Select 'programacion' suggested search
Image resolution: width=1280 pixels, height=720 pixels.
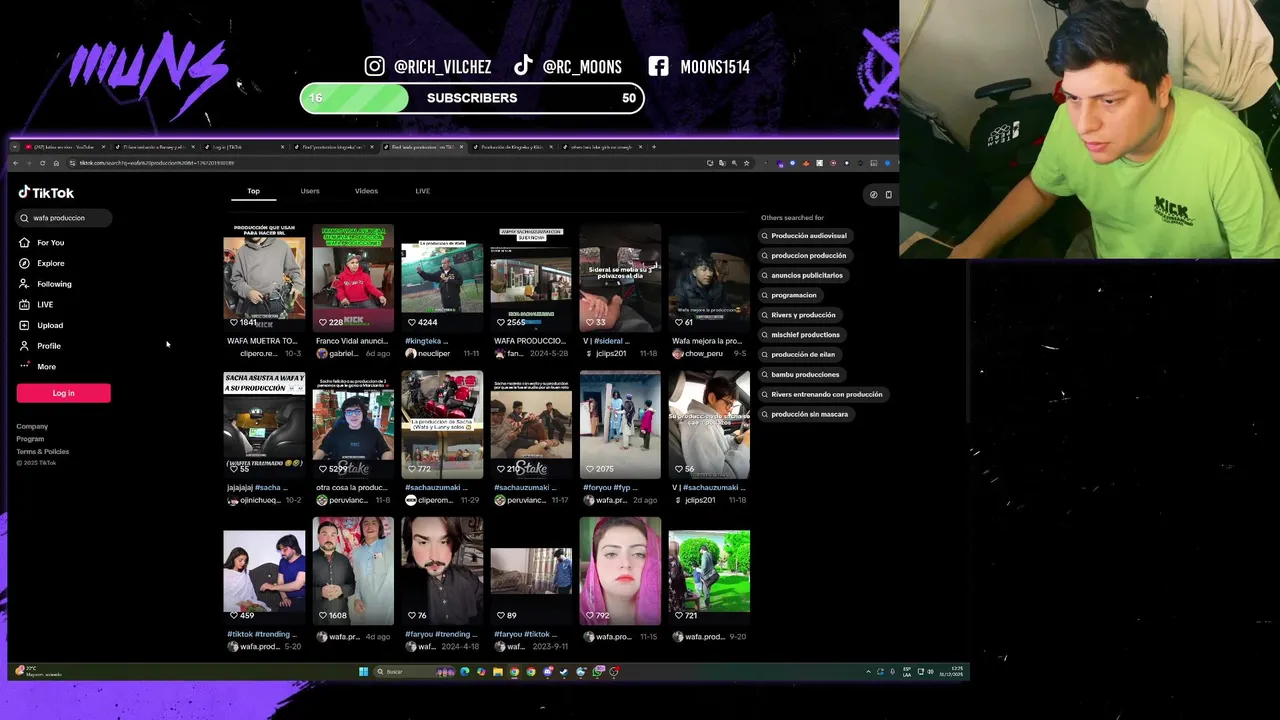pyautogui.click(x=789, y=295)
